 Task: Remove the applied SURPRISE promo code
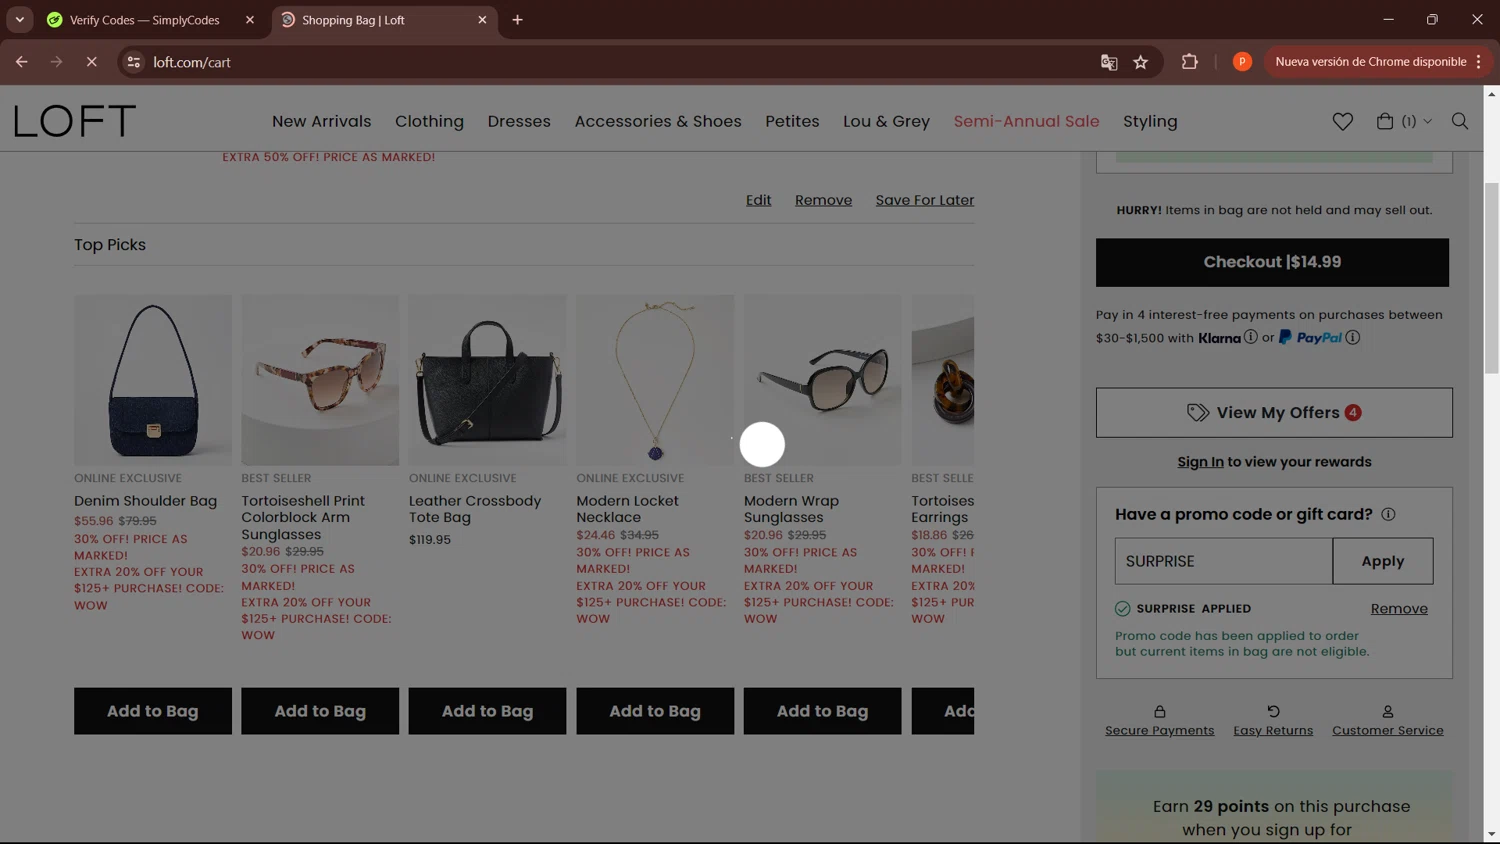click(1399, 609)
